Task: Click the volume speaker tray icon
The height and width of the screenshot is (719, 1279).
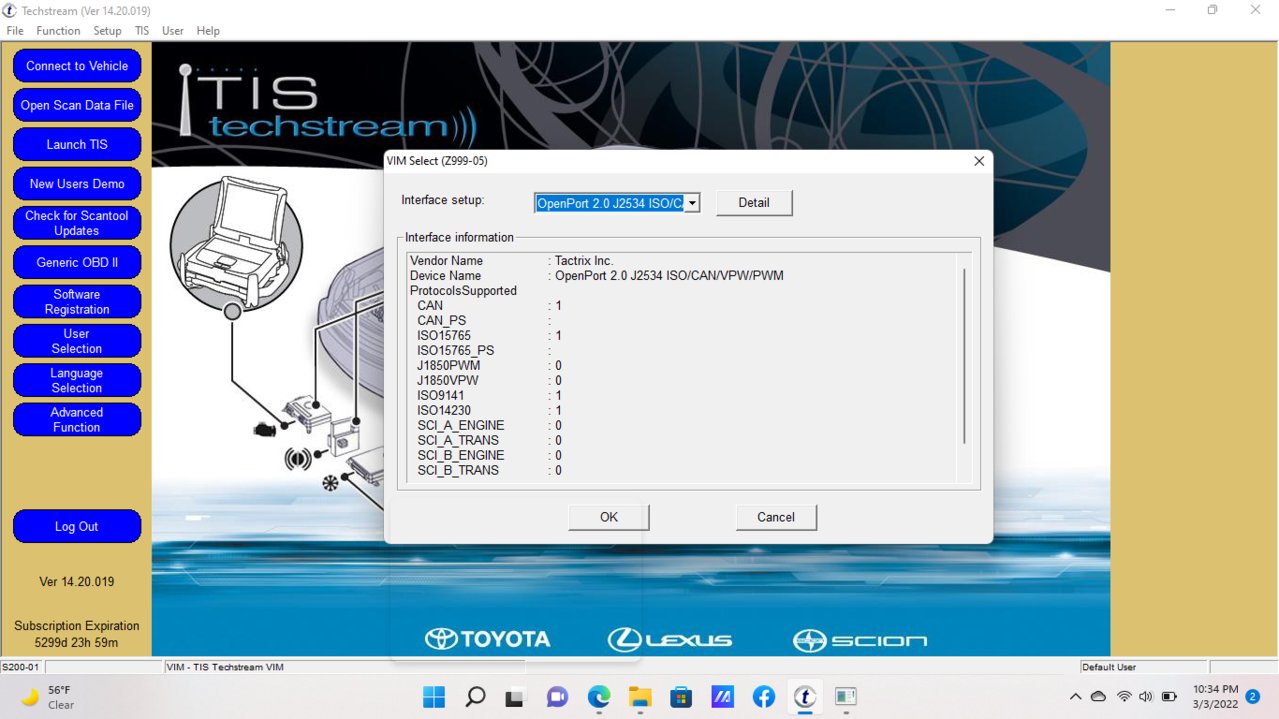Action: [1146, 696]
